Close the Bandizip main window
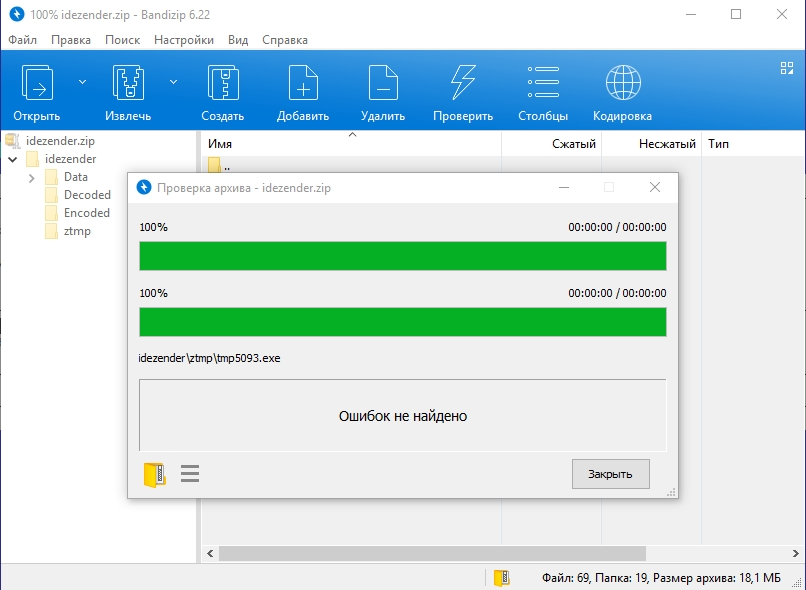 [782, 14]
